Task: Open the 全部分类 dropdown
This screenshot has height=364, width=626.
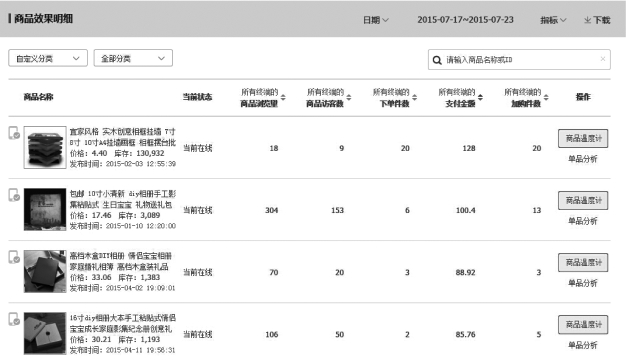Action: [133, 58]
